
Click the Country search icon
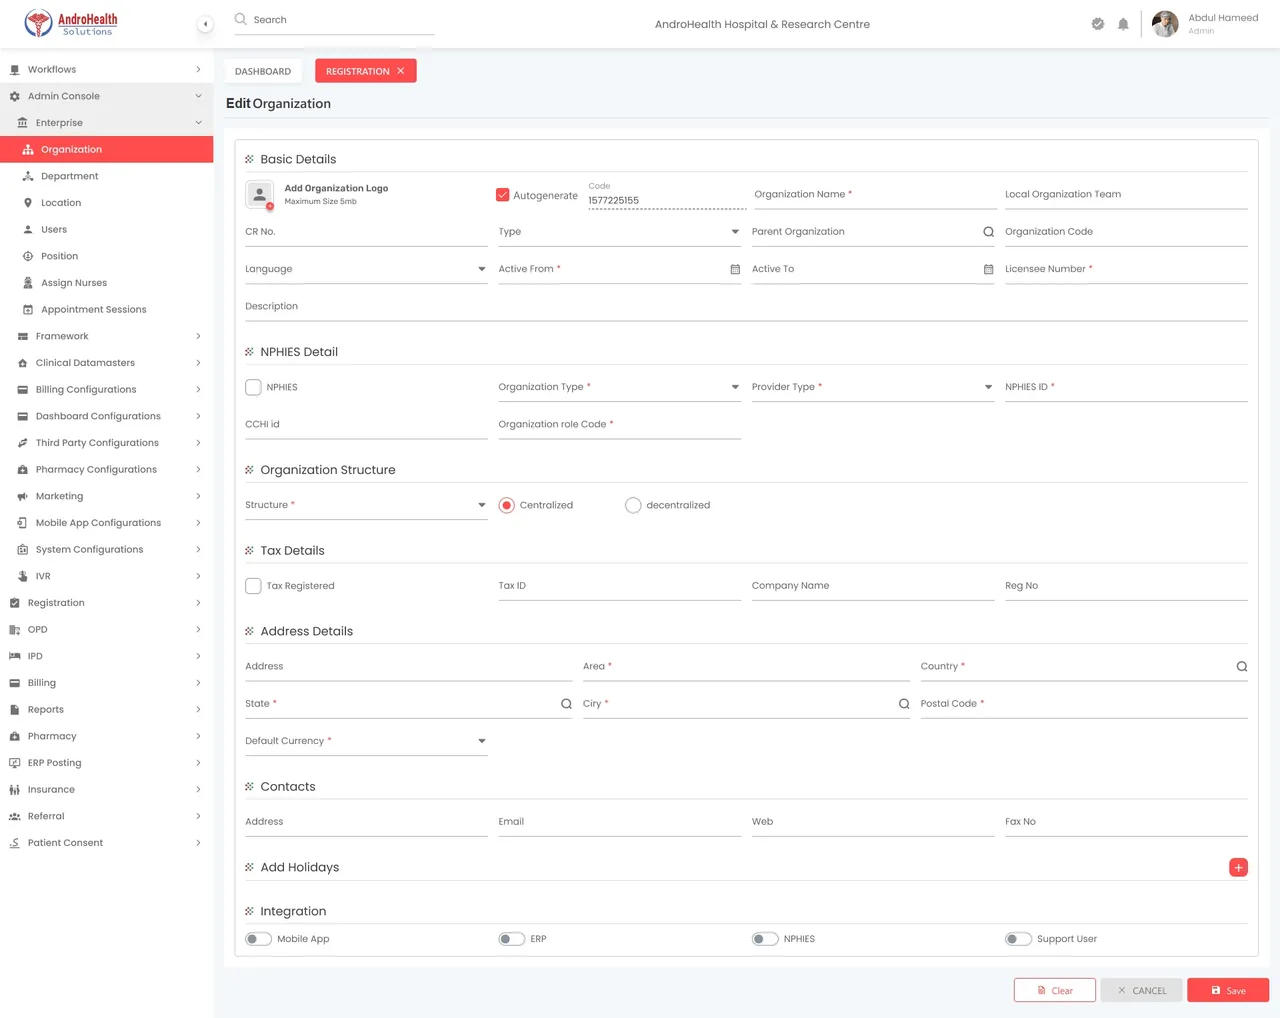pyautogui.click(x=1241, y=667)
